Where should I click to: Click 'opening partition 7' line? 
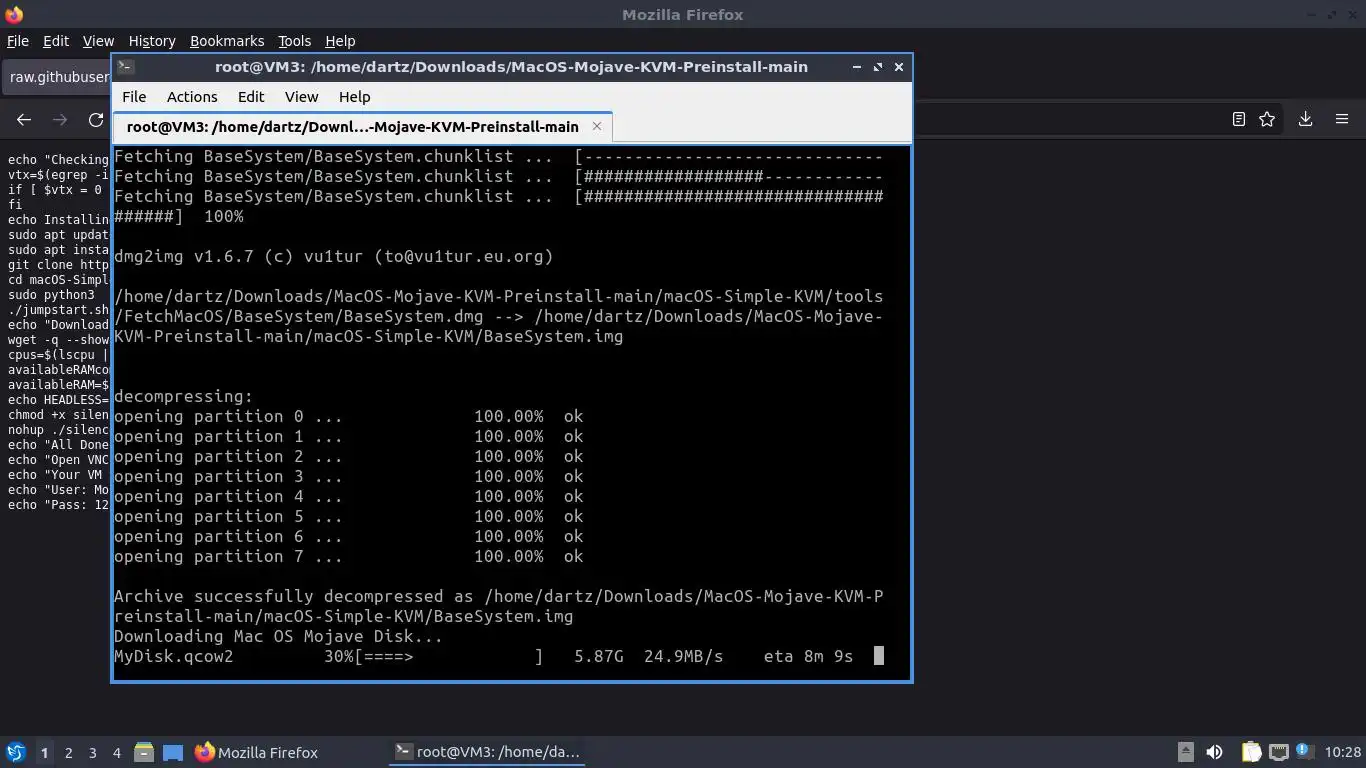[348, 556]
